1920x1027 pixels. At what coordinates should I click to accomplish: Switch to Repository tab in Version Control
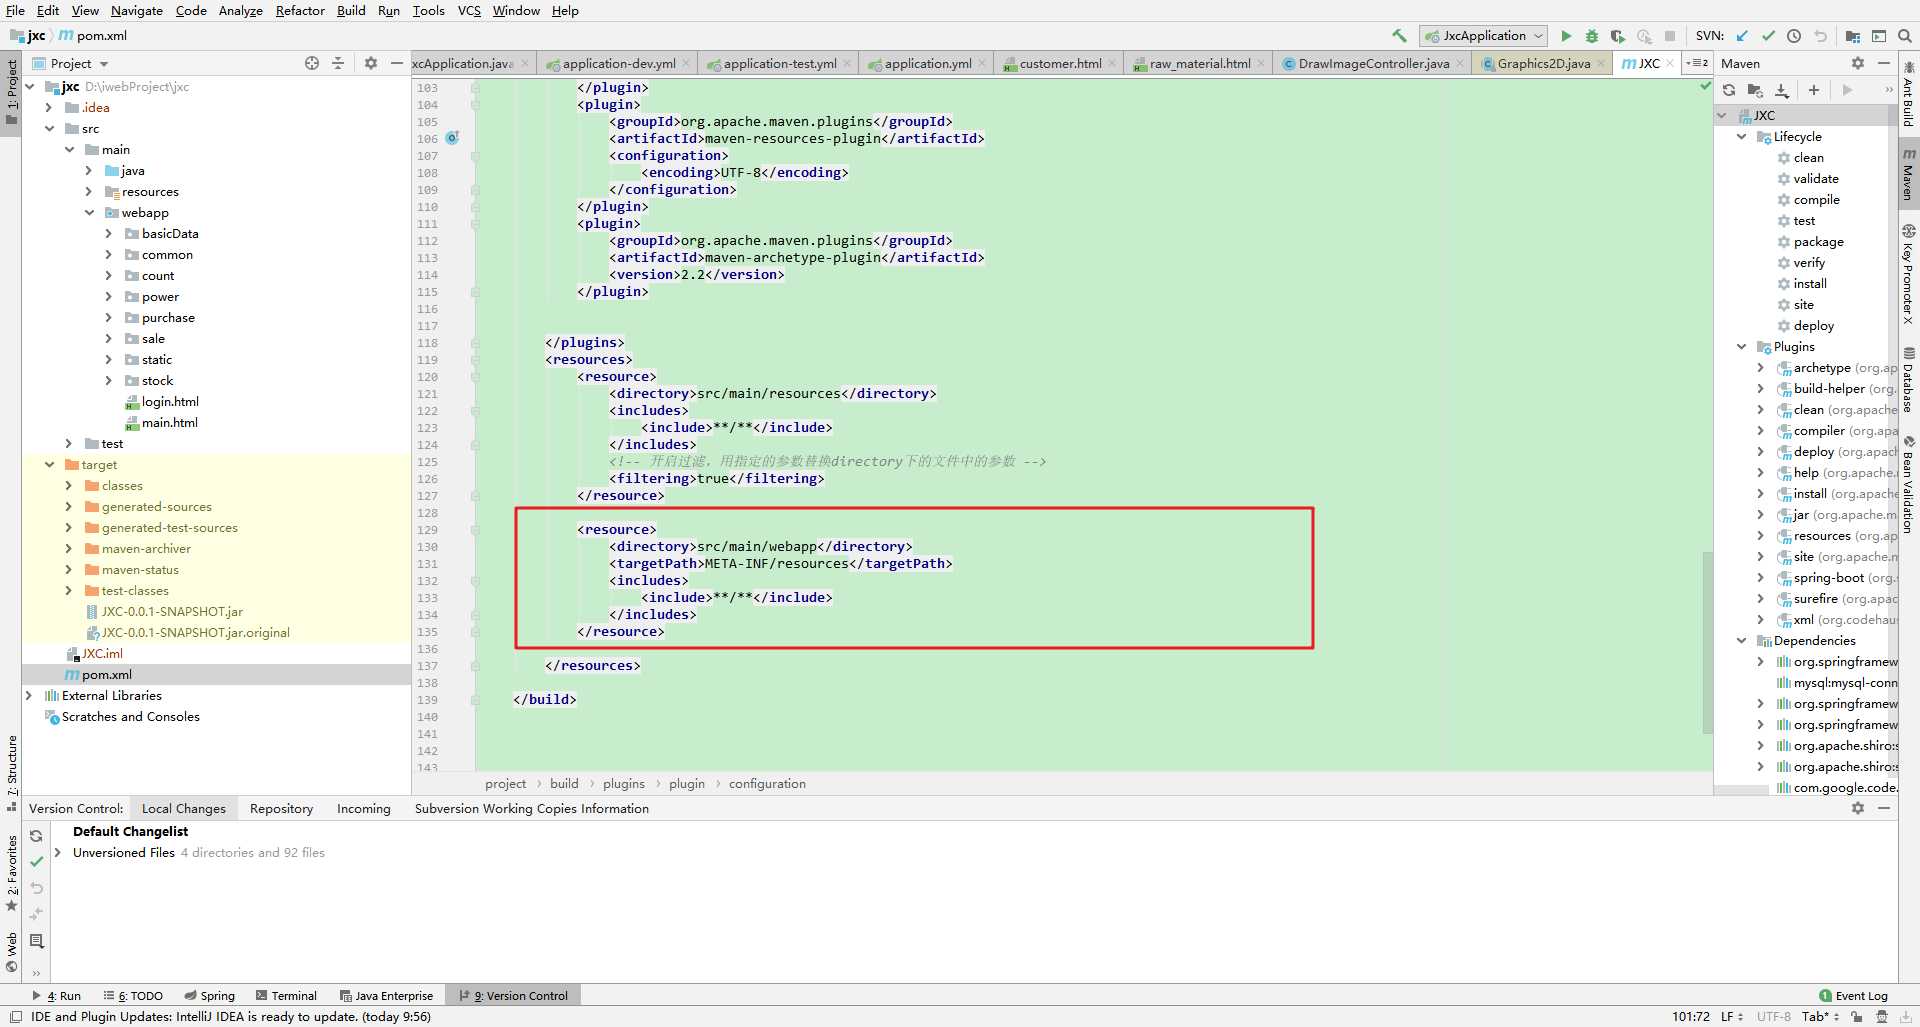pyautogui.click(x=281, y=808)
